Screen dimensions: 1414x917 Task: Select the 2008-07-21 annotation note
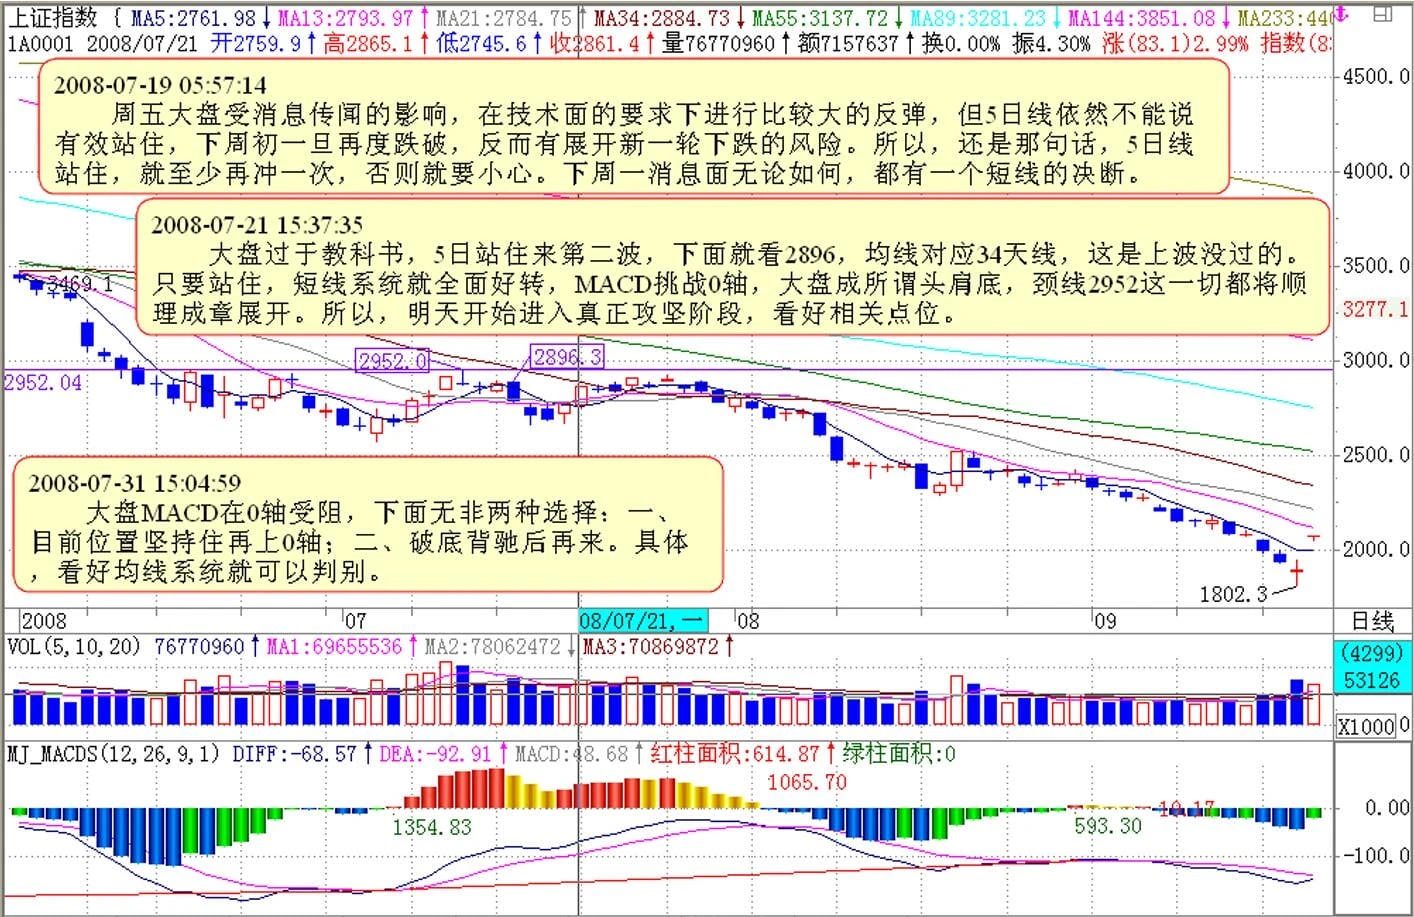pos(732,267)
